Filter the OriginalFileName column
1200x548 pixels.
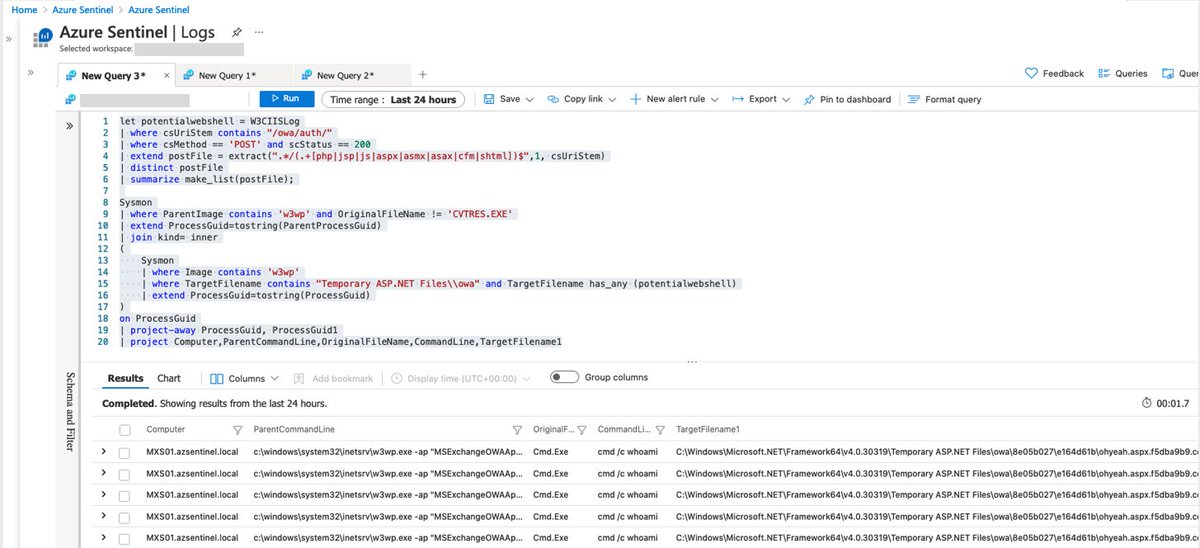click(581, 430)
